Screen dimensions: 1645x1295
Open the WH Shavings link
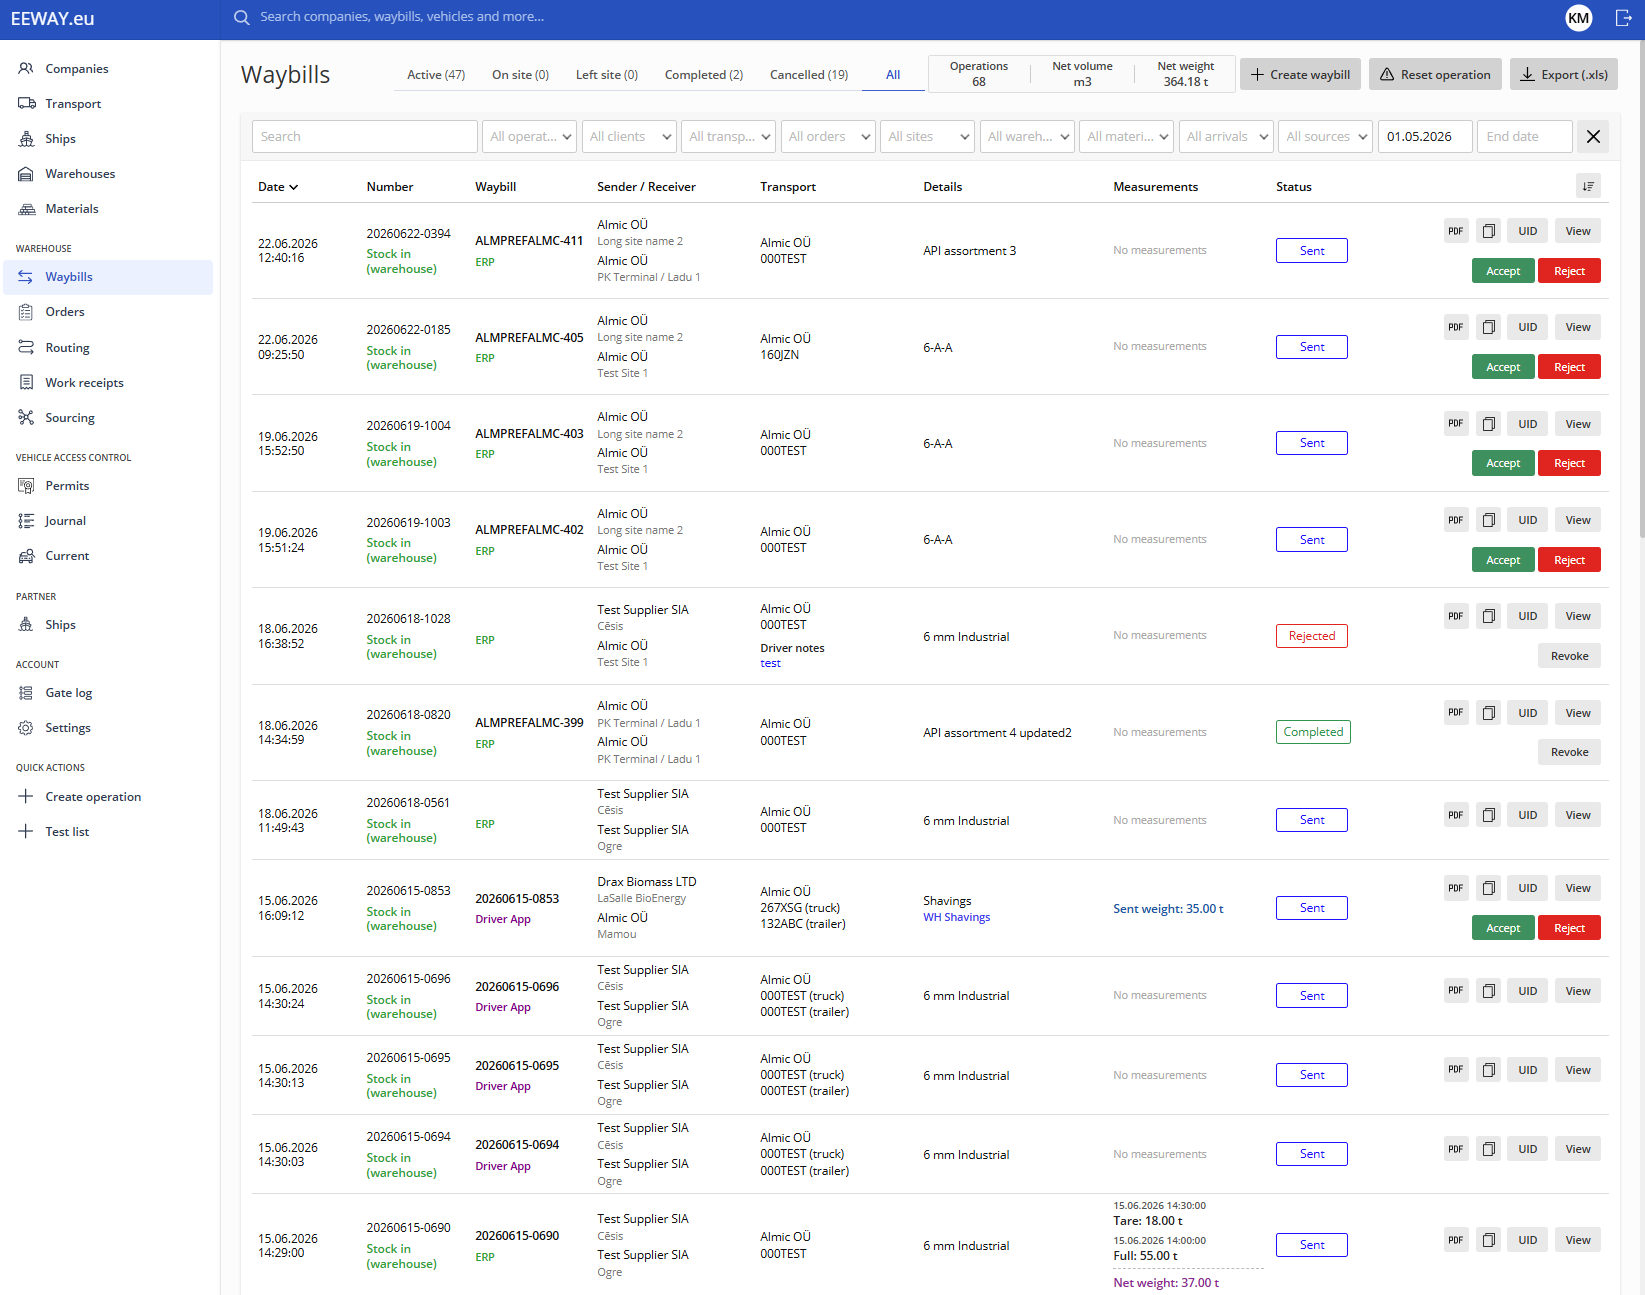[x=956, y=918]
